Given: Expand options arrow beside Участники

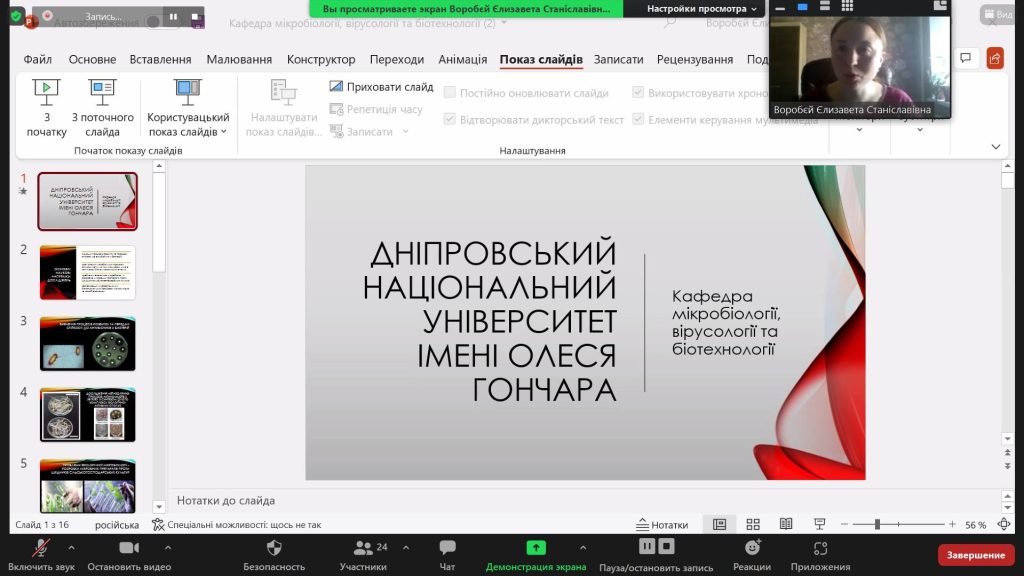Looking at the screenshot, I should pos(406,547).
